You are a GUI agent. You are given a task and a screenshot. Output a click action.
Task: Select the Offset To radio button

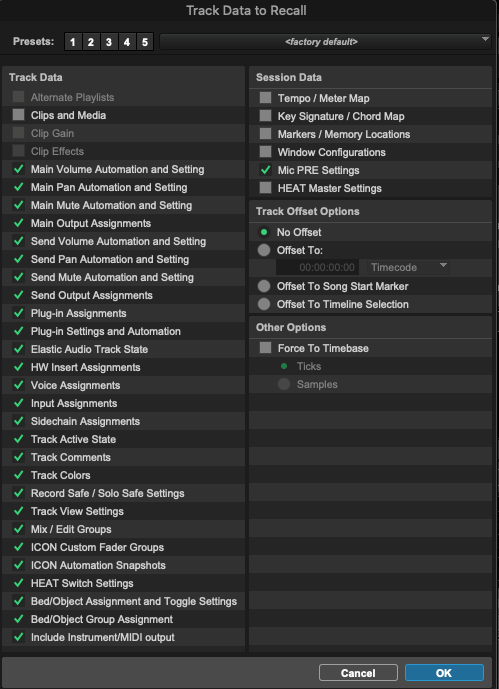[264, 250]
